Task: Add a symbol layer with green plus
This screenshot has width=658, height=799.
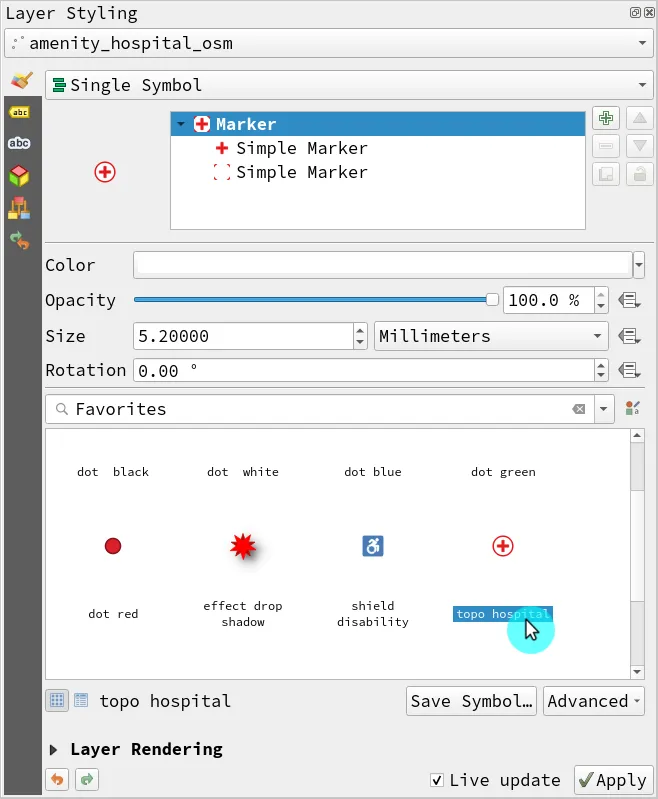Action: pyautogui.click(x=605, y=118)
